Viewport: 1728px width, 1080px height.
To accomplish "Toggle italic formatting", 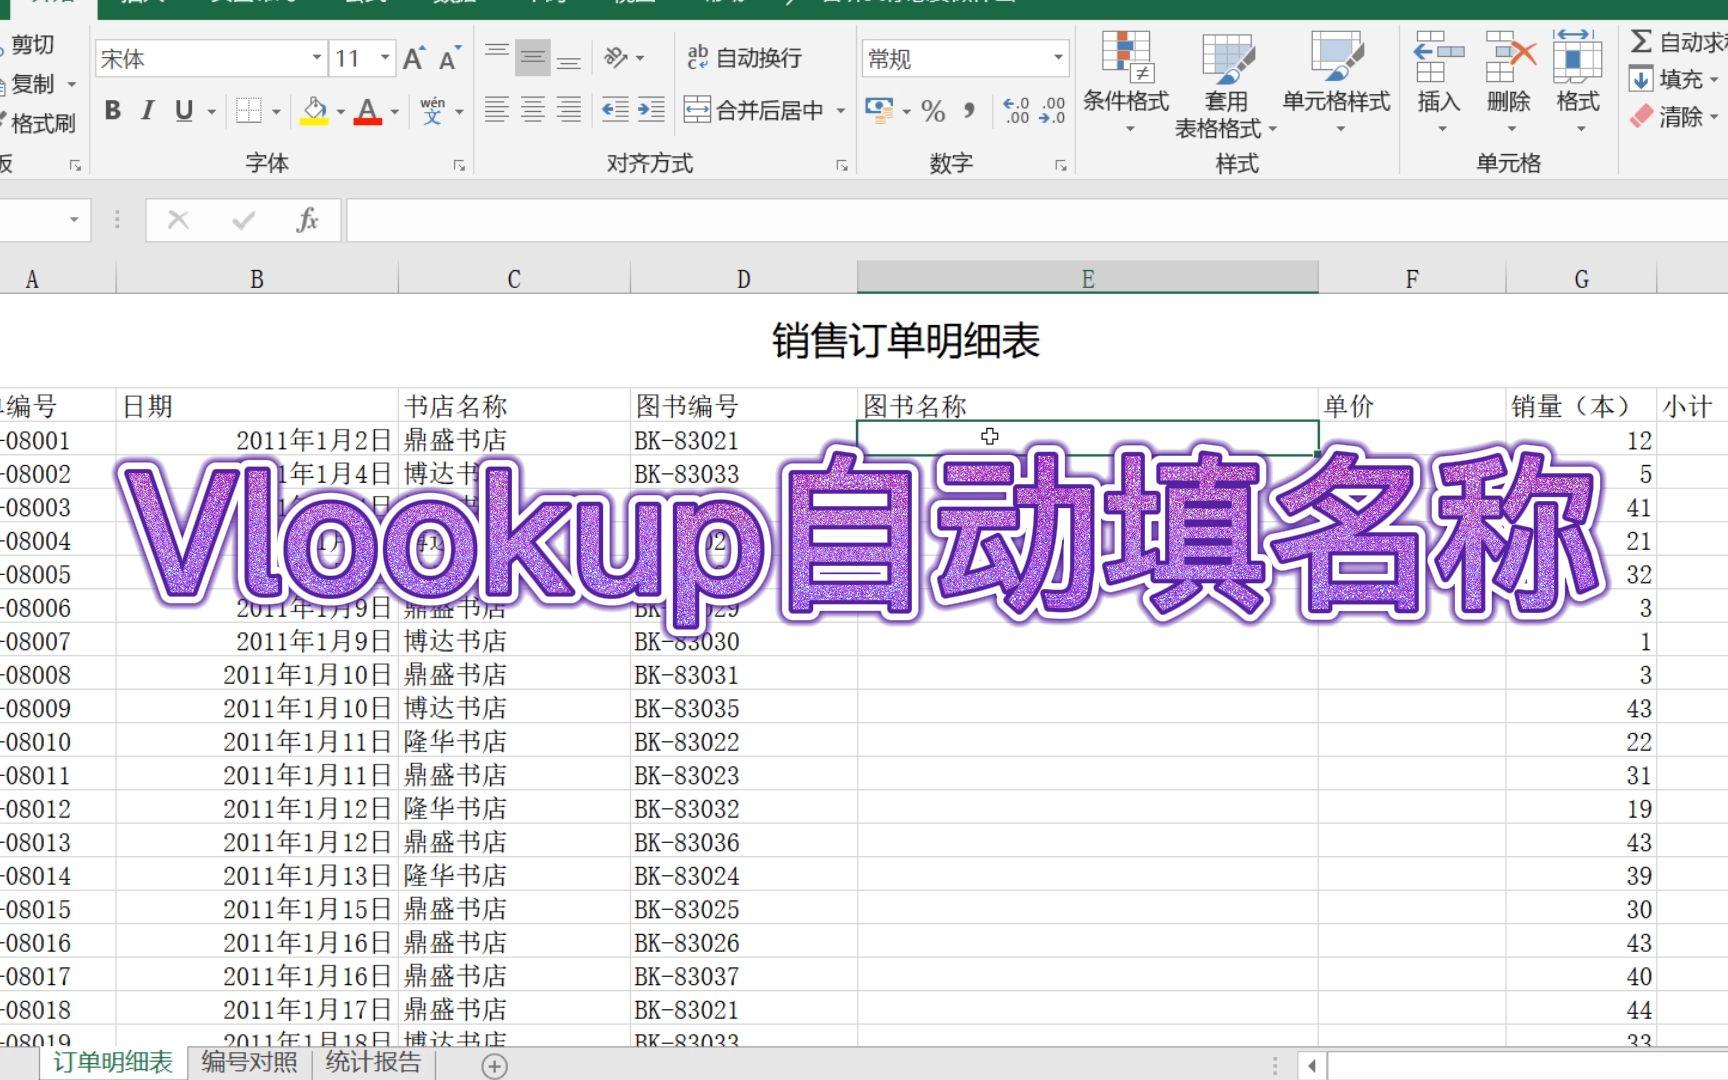I will point(147,110).
